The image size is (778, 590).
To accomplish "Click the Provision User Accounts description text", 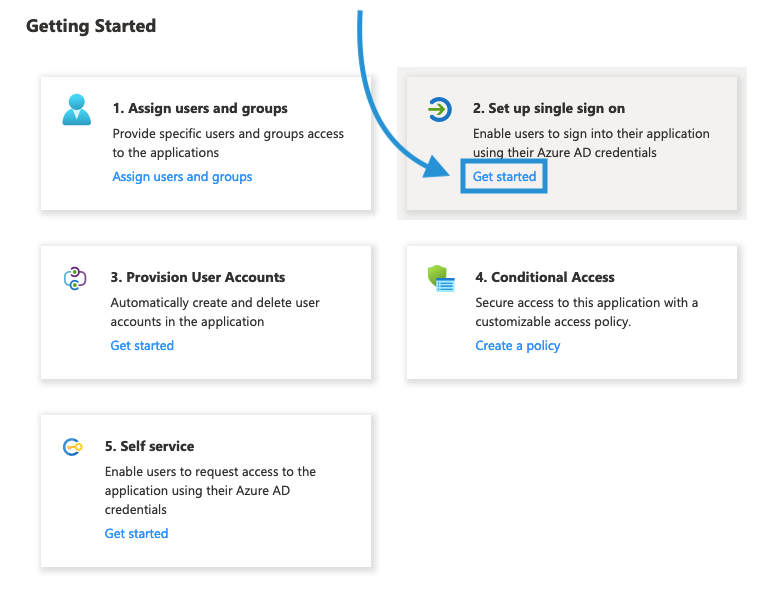I will pyautogui.click(x=215, y=312).
